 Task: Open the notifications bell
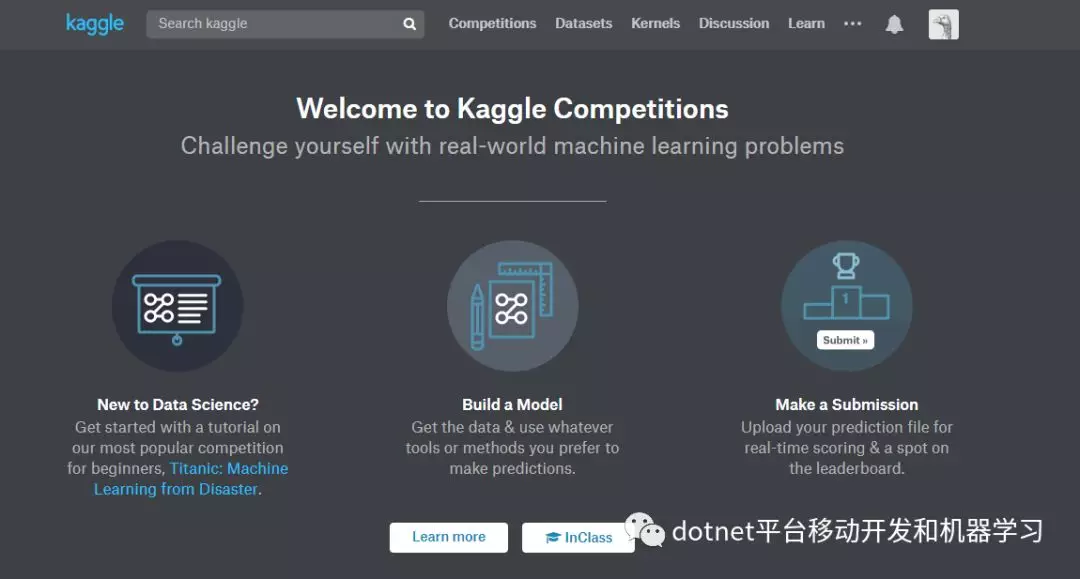coord(894,25)
